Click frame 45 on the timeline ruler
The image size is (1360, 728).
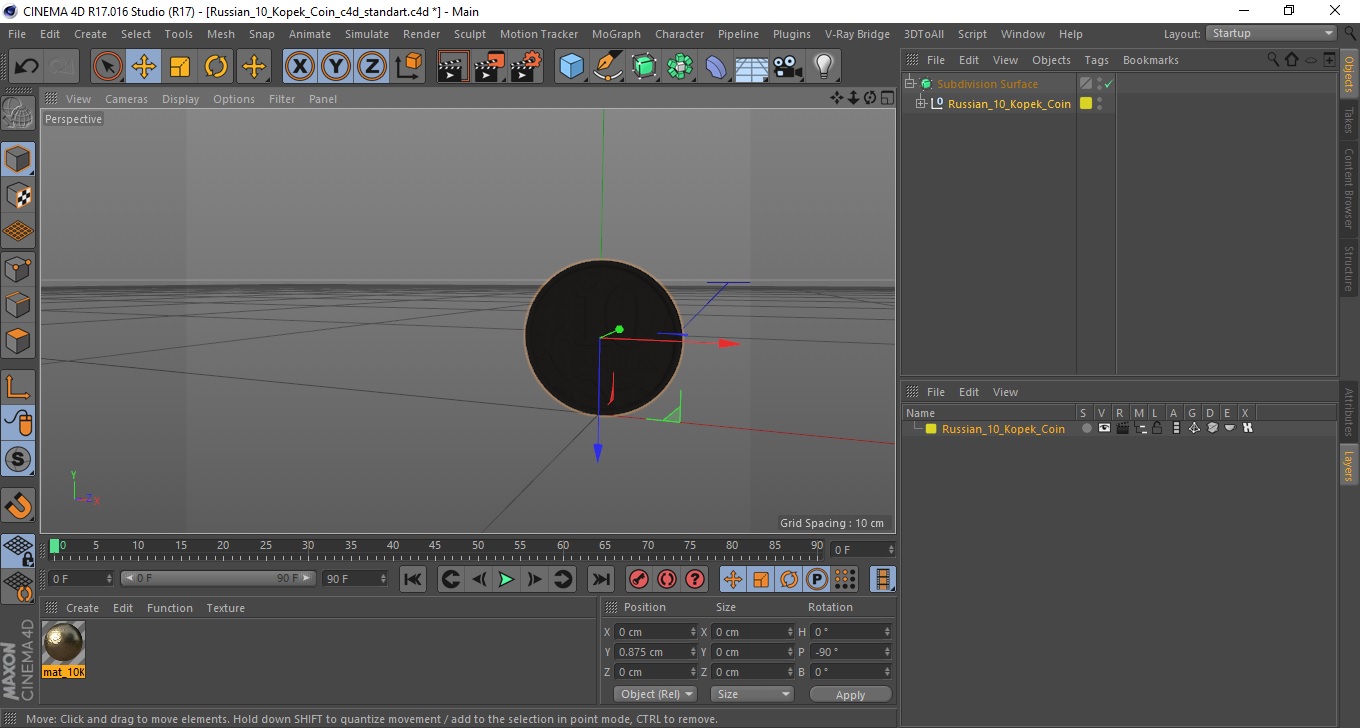point(435,546)
